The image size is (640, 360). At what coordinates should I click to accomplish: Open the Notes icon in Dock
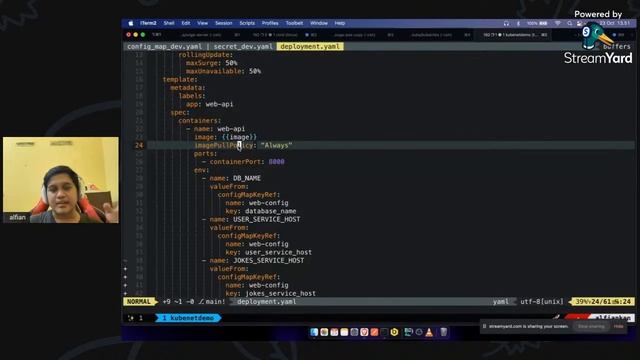(x=344, y=332)
